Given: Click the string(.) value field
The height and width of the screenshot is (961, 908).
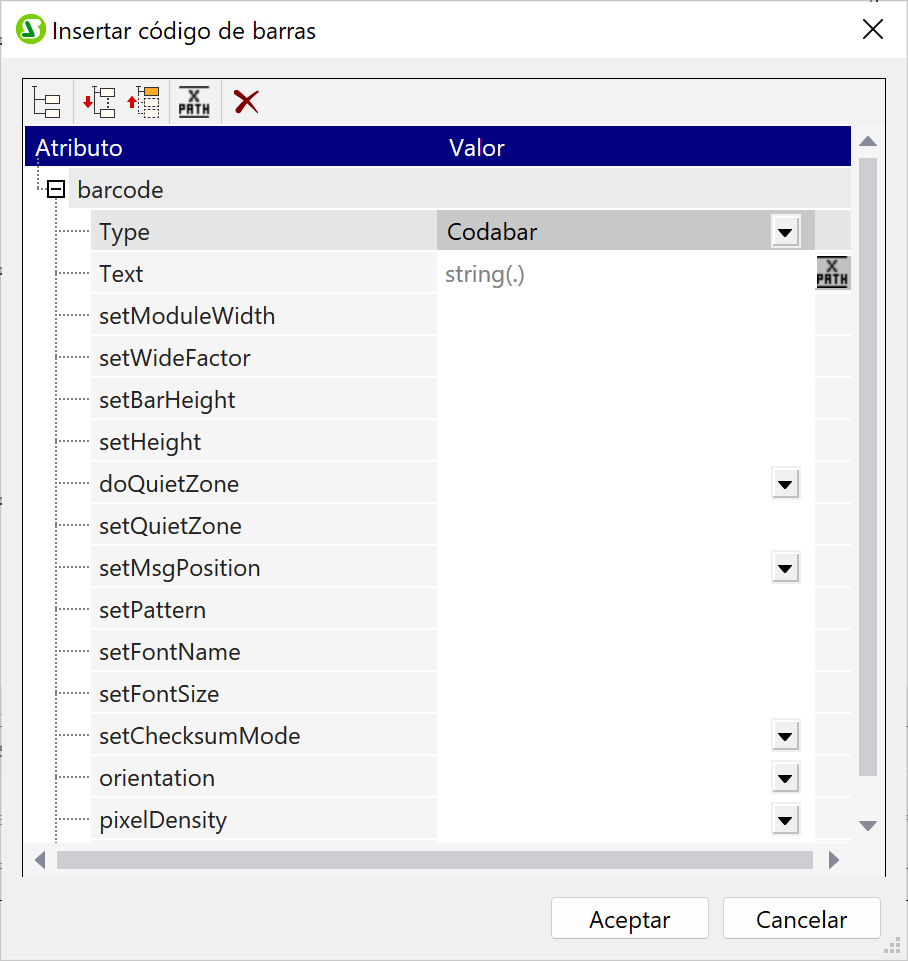Looking at the screenshot, I should coord(626,273).
